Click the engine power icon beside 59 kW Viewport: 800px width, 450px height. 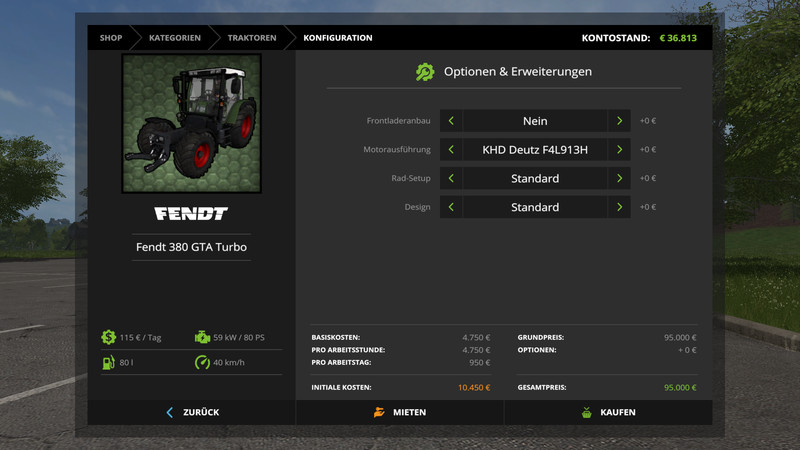click(202, 337)
